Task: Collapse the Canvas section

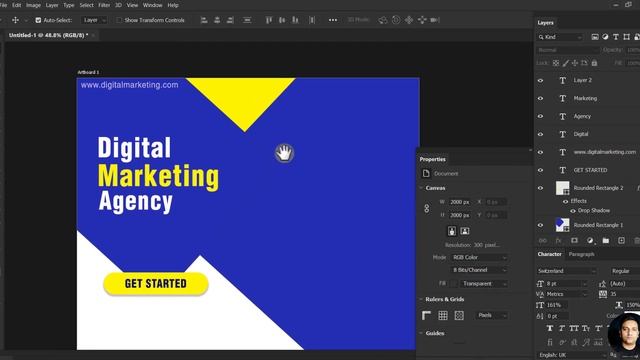Action: tap(421, 188)
